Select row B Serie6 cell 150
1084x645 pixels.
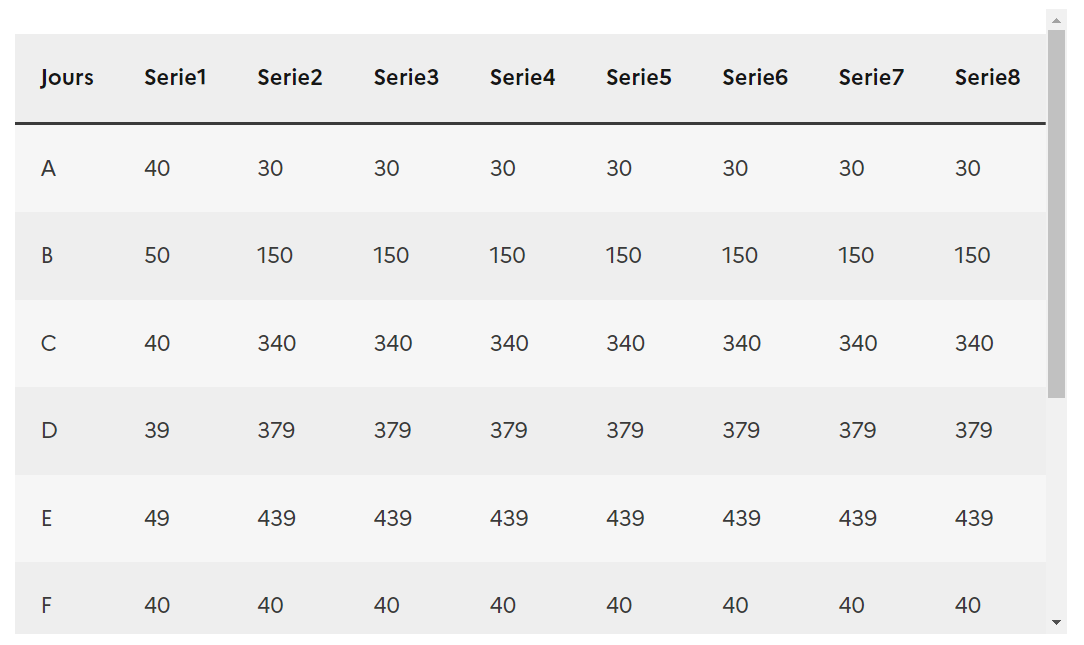pyautogui.click(x=740, y=255)
